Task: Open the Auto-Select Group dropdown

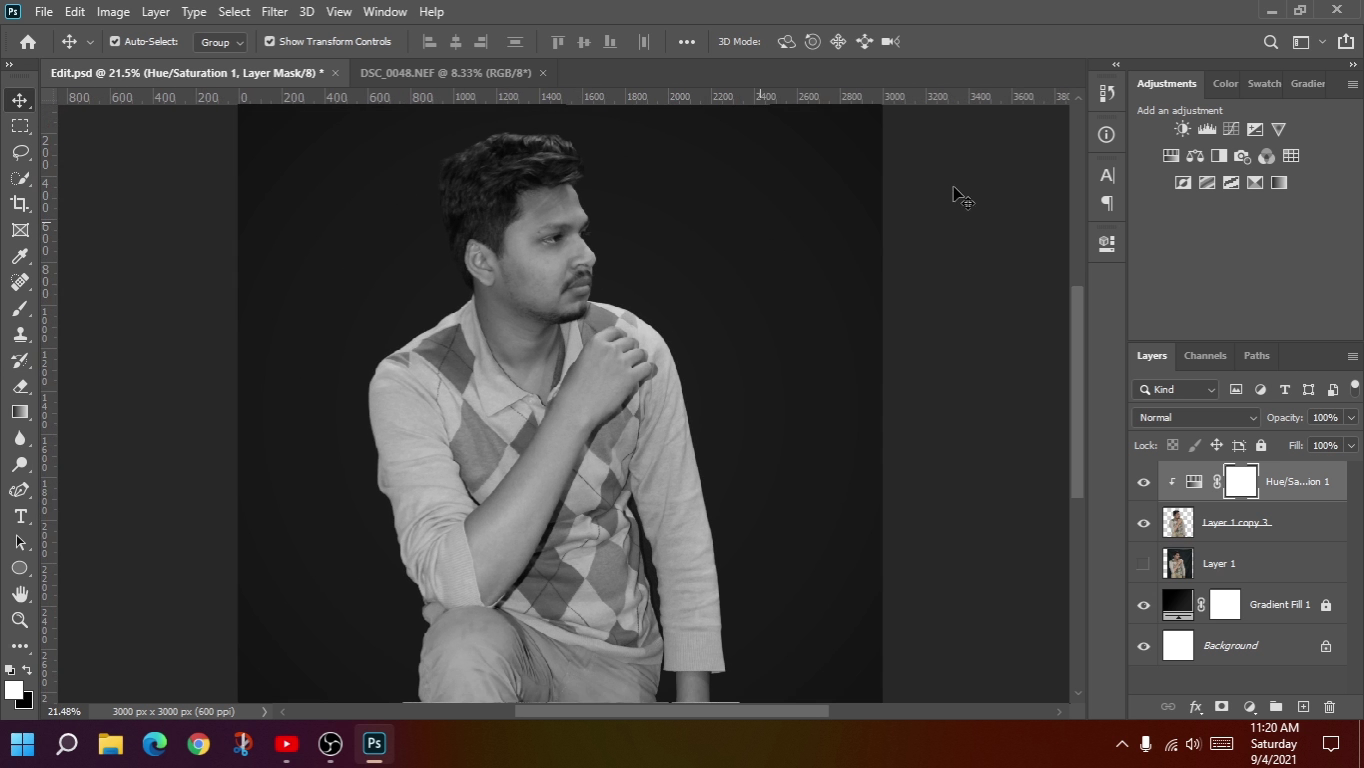Action: 220,42
